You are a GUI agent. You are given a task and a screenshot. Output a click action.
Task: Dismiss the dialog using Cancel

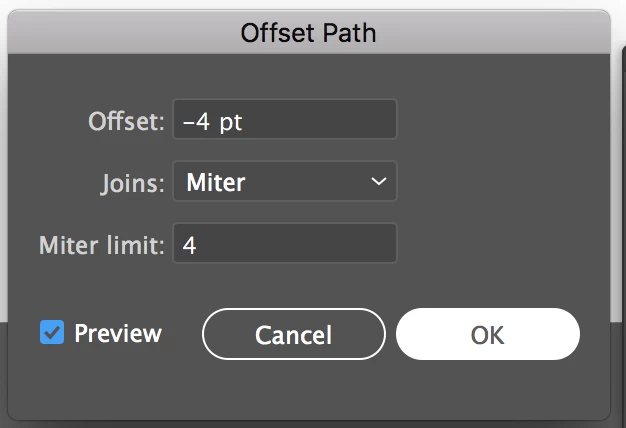(x=293, y=334)
